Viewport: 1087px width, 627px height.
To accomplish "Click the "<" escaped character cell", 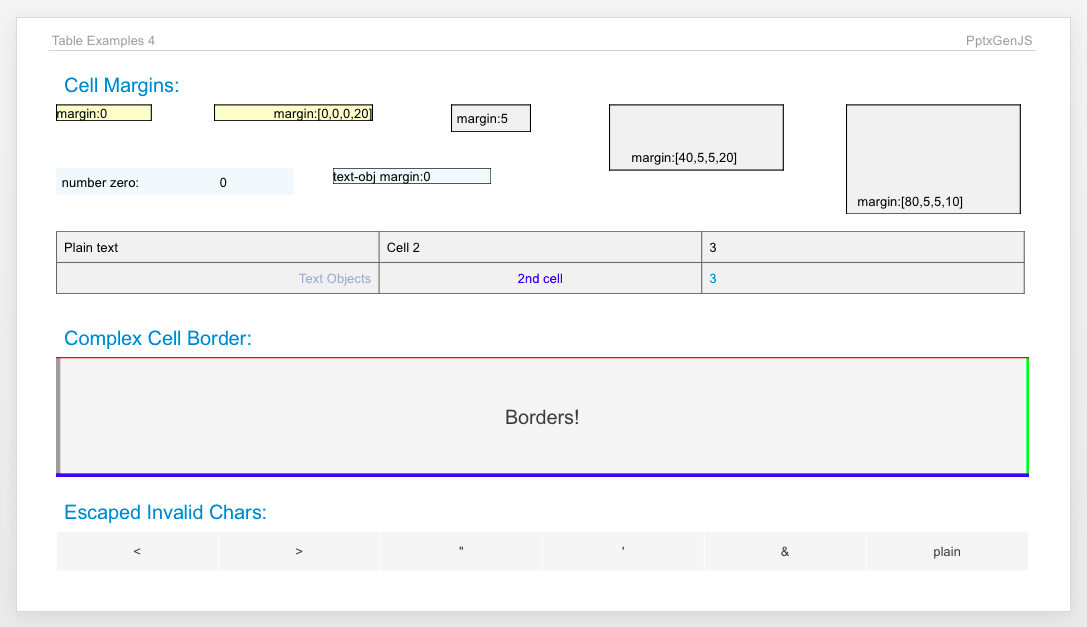I will point(137,551).
